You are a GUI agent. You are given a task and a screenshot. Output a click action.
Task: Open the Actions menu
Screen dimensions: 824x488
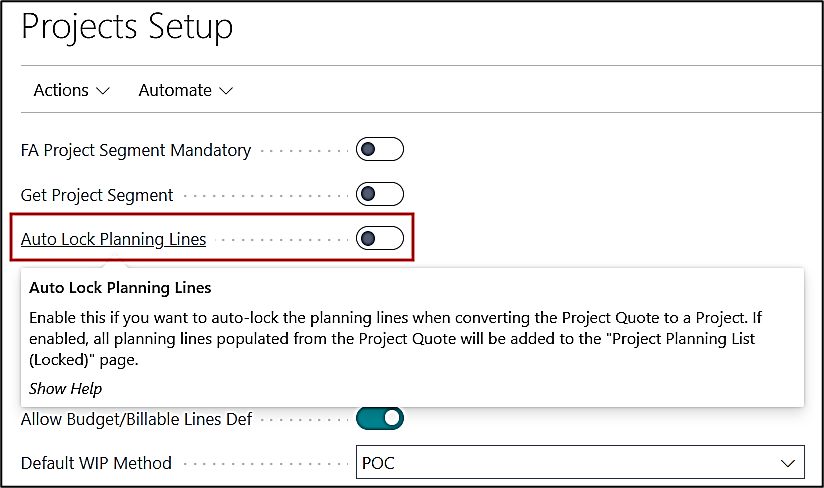[71, 90]
